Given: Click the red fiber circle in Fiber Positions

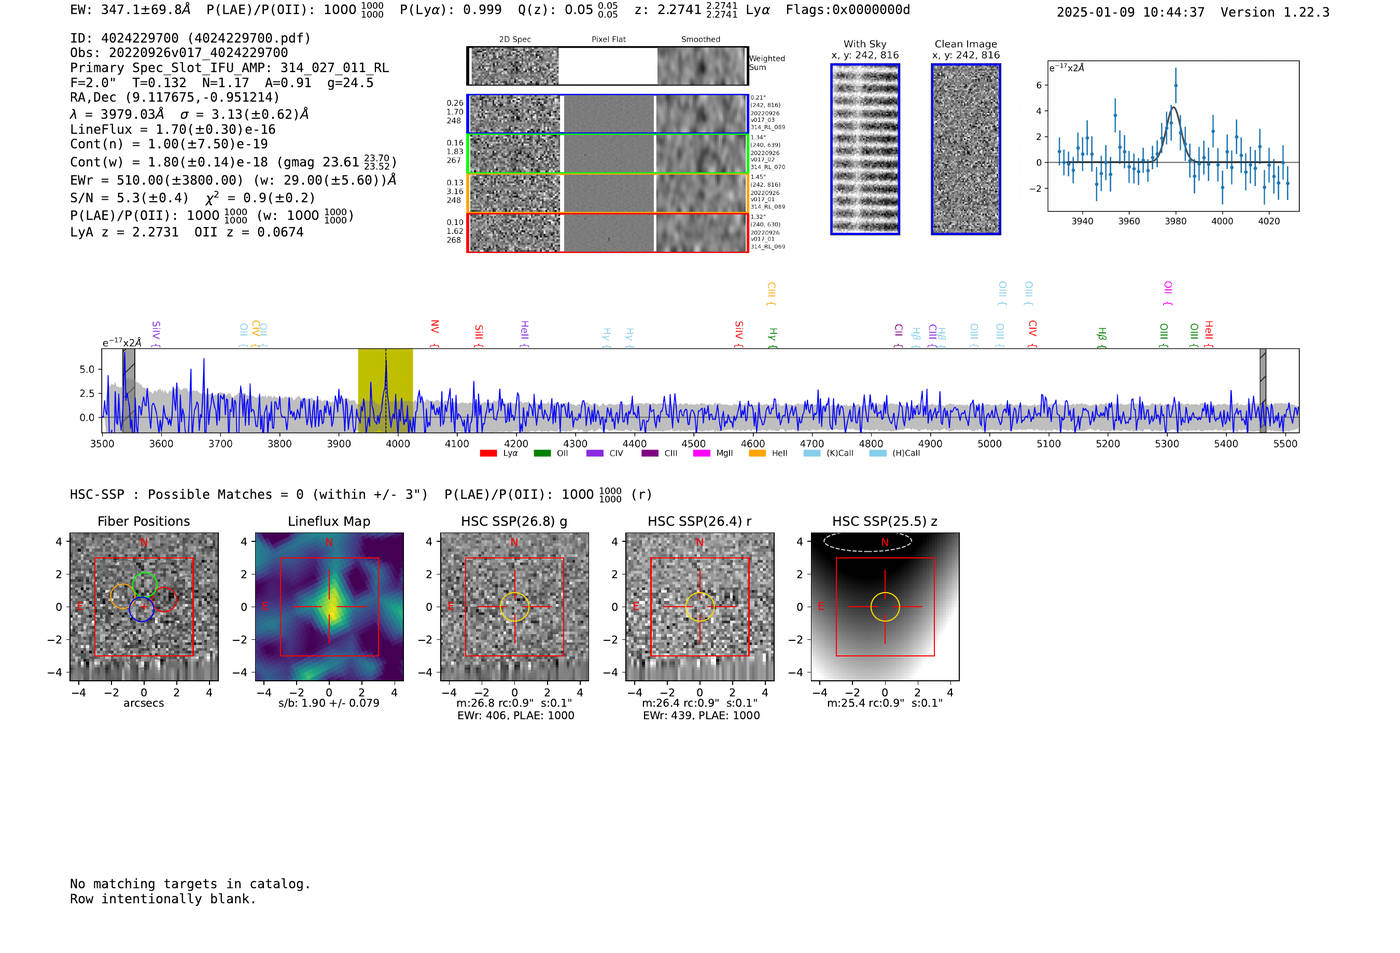Looking at the screenshot, I should (x=165, y=598).
